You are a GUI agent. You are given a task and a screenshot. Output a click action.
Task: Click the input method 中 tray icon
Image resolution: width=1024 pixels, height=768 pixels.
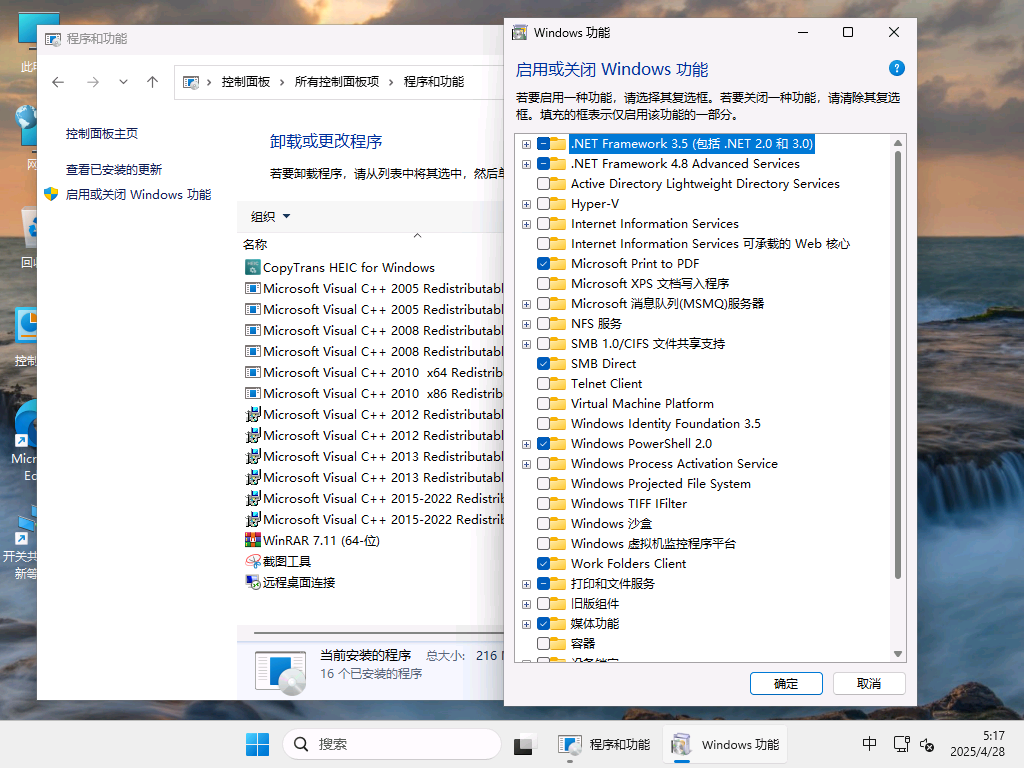869,744
